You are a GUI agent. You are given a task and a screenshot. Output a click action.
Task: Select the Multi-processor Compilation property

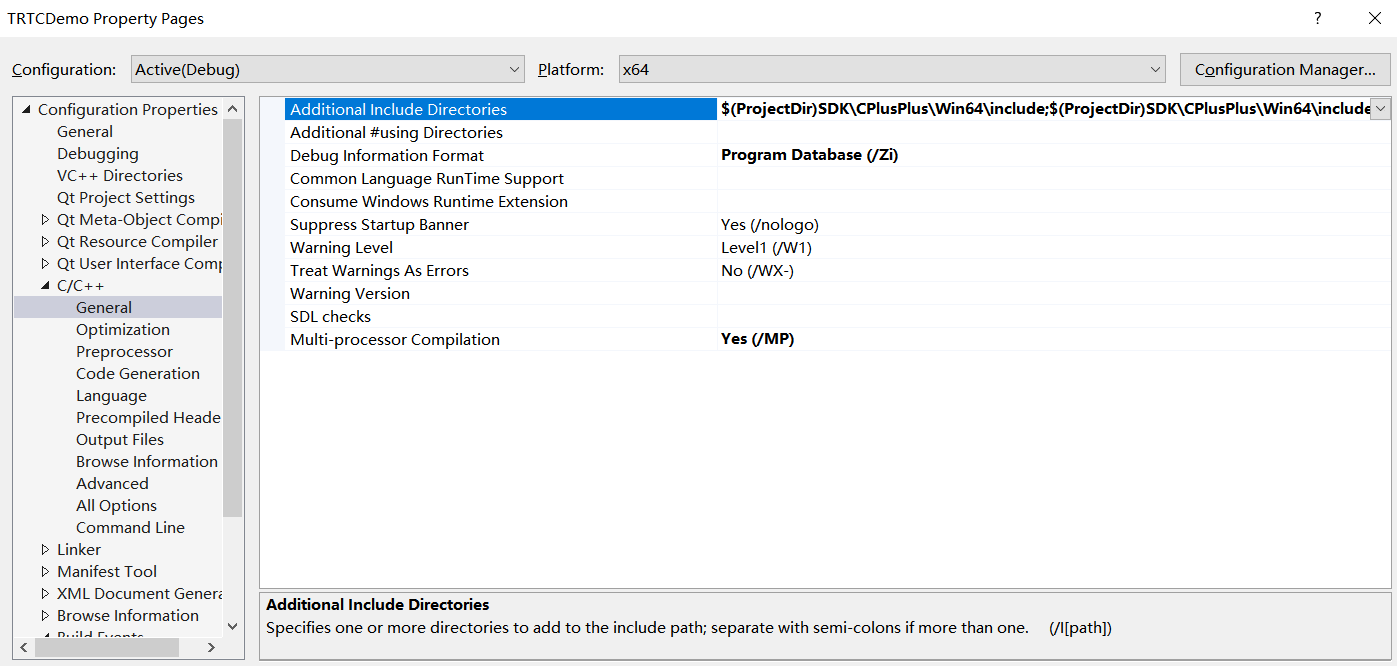tap(394, 340)
